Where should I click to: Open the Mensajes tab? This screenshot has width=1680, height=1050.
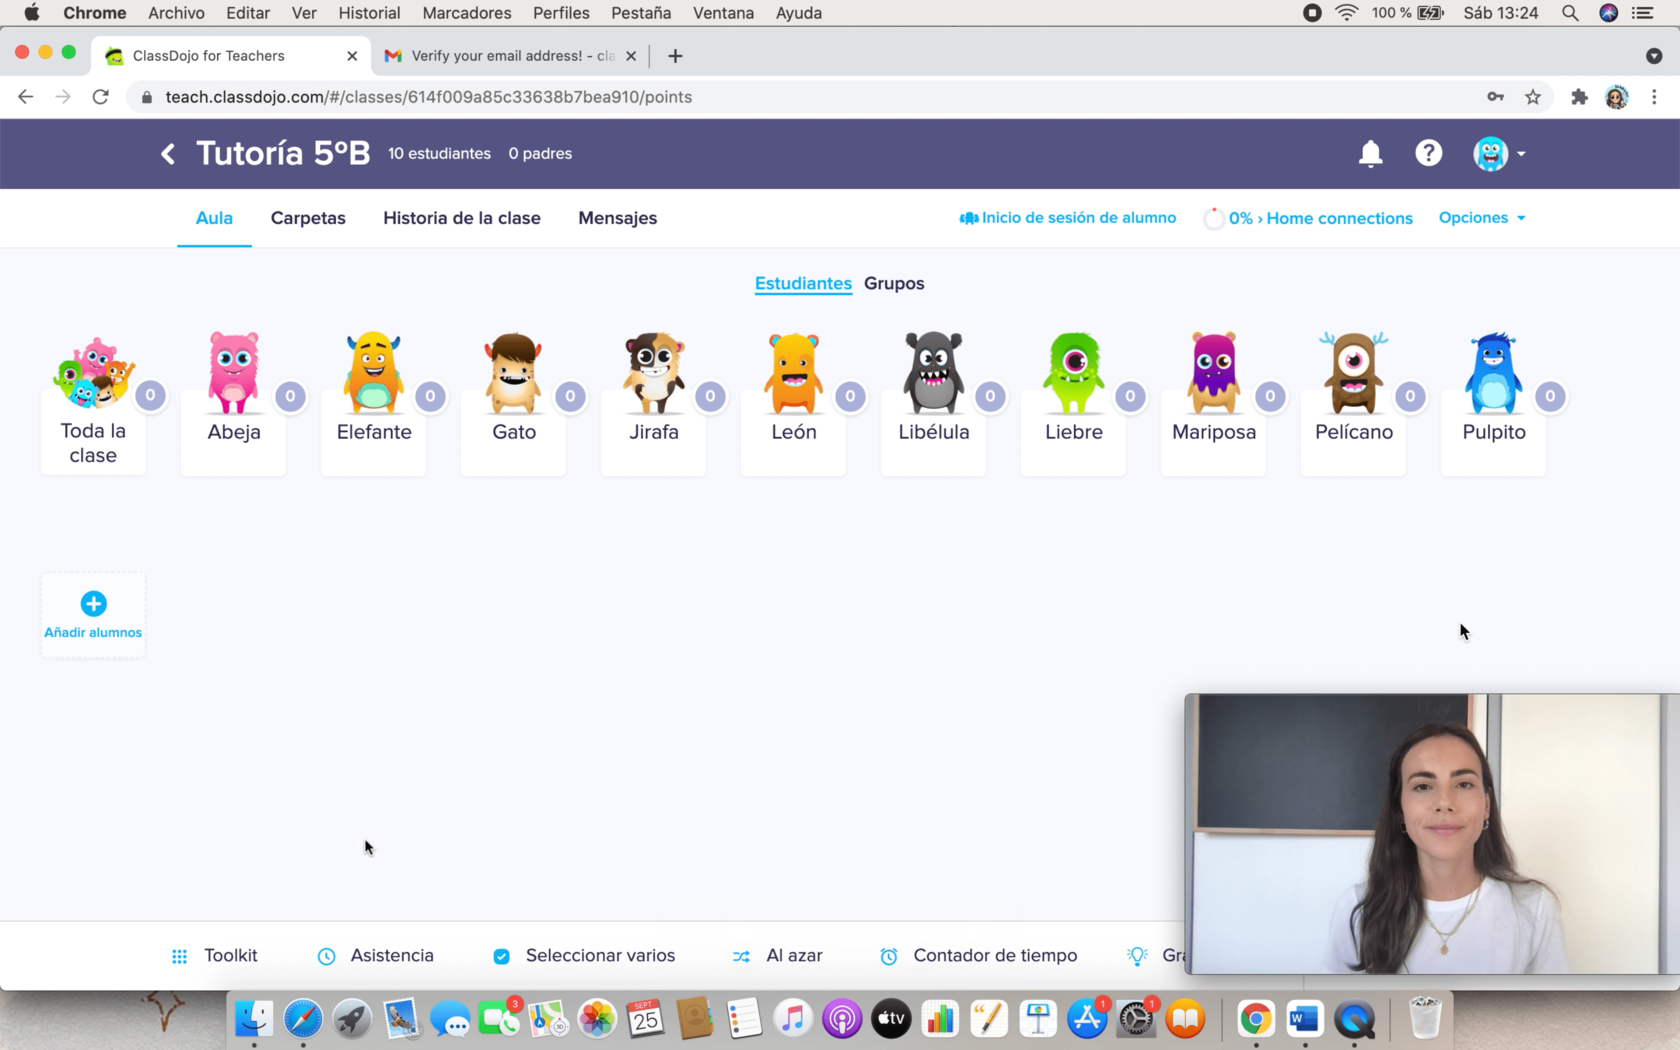617,218
